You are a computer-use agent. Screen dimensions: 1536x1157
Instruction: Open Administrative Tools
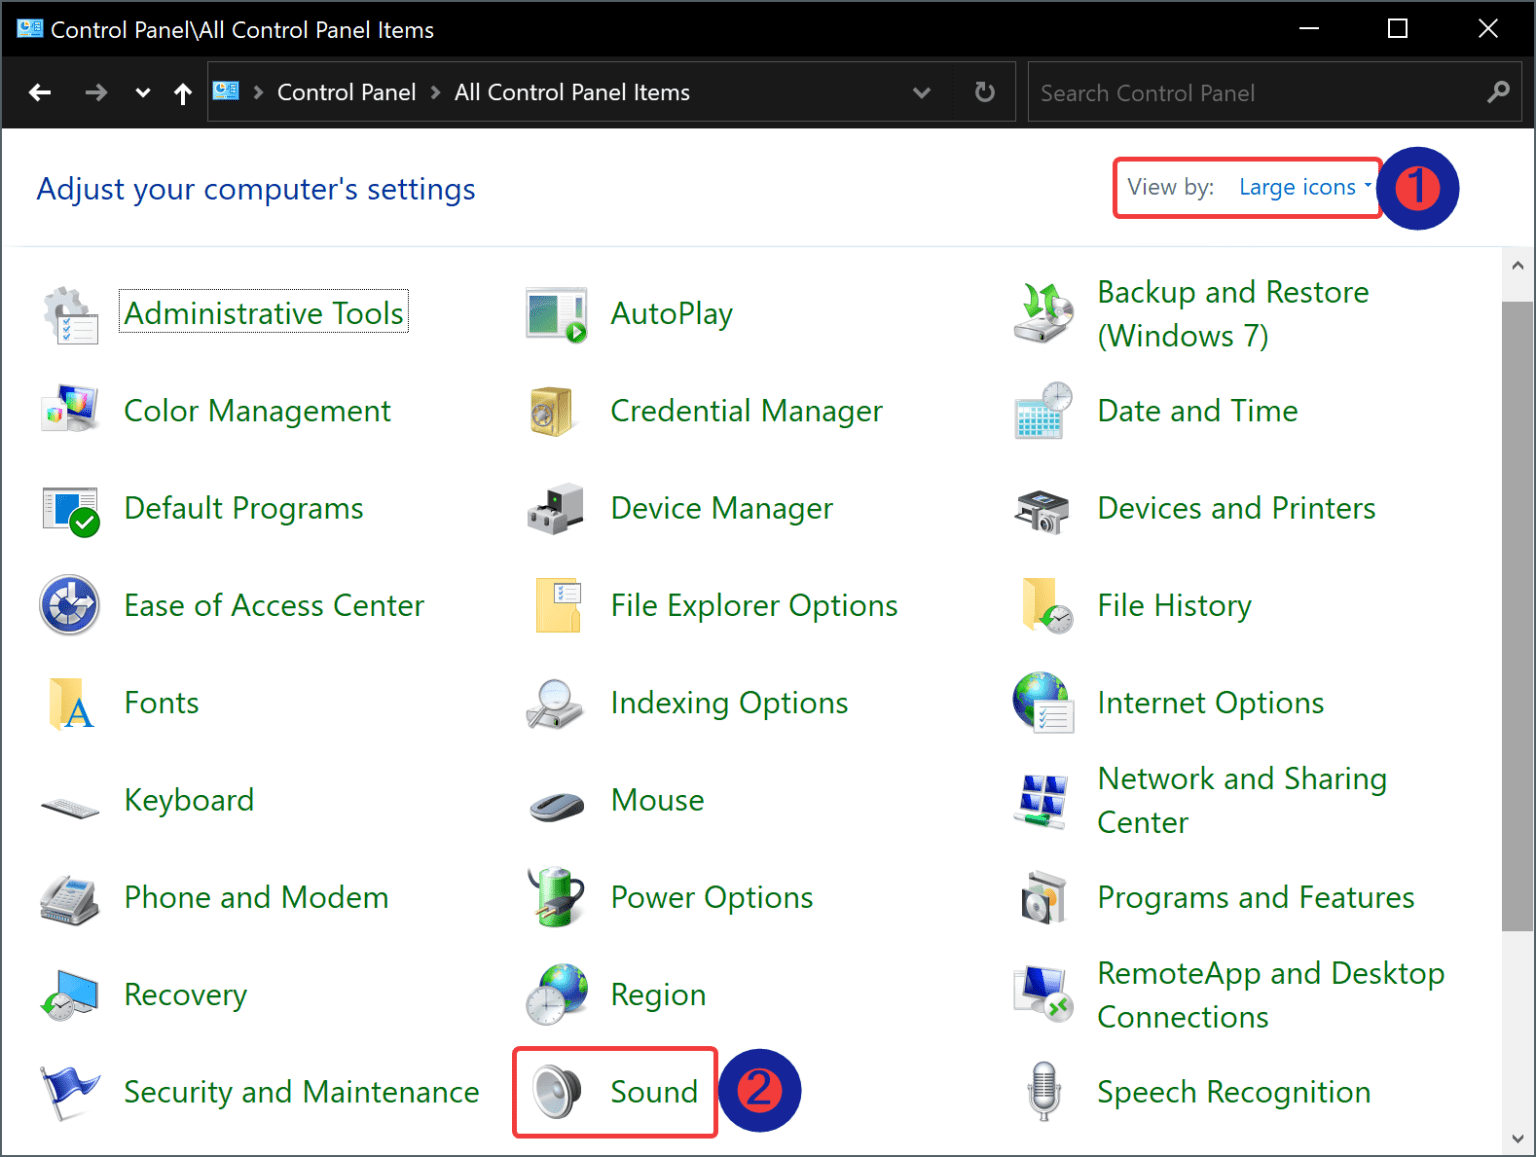tap(263, 312)
